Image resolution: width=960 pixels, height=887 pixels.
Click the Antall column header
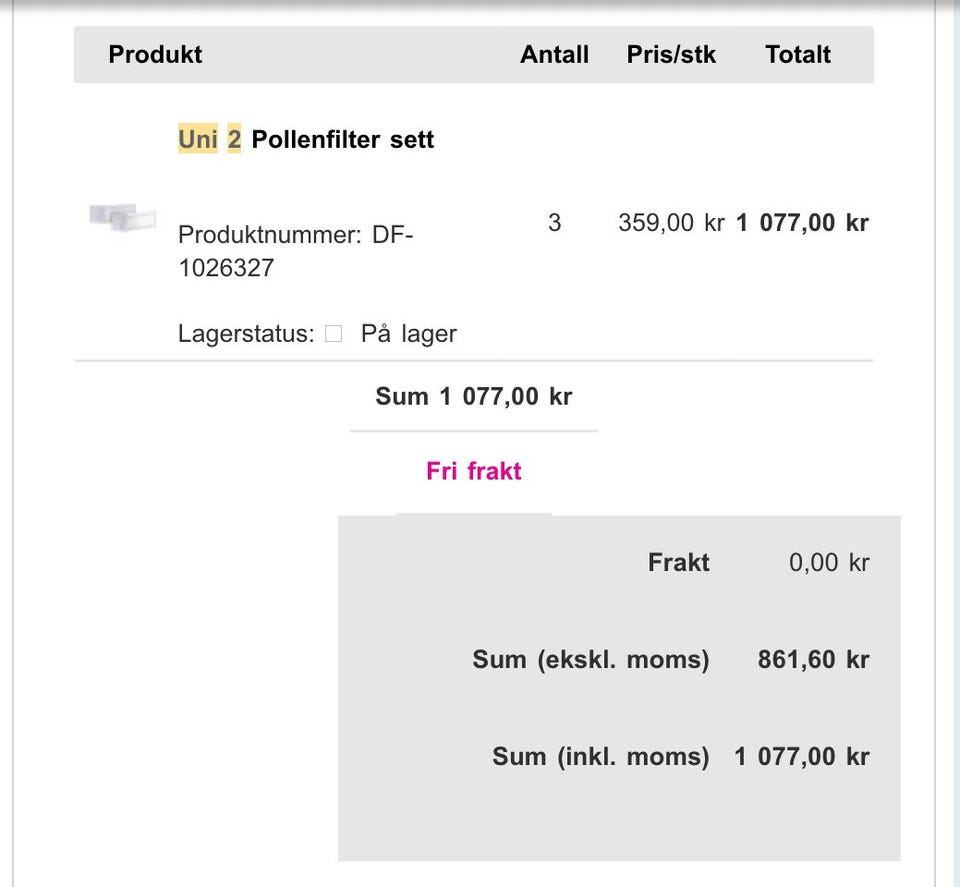point(554,55)
